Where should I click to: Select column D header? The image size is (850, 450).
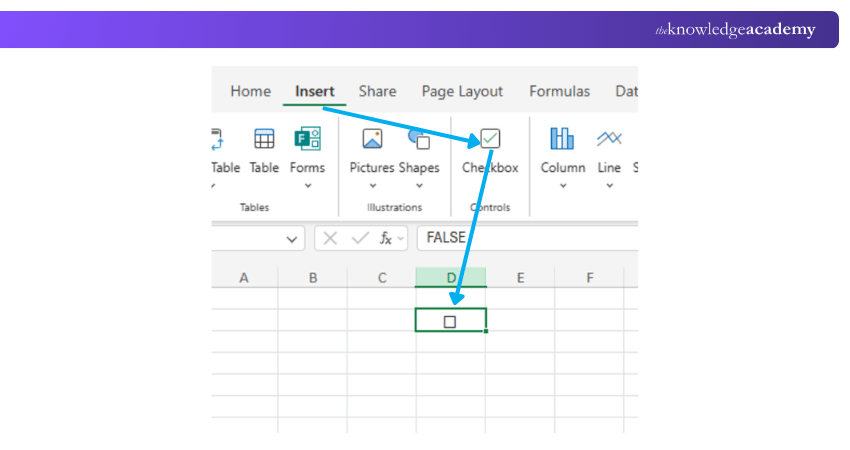[451, 278]
